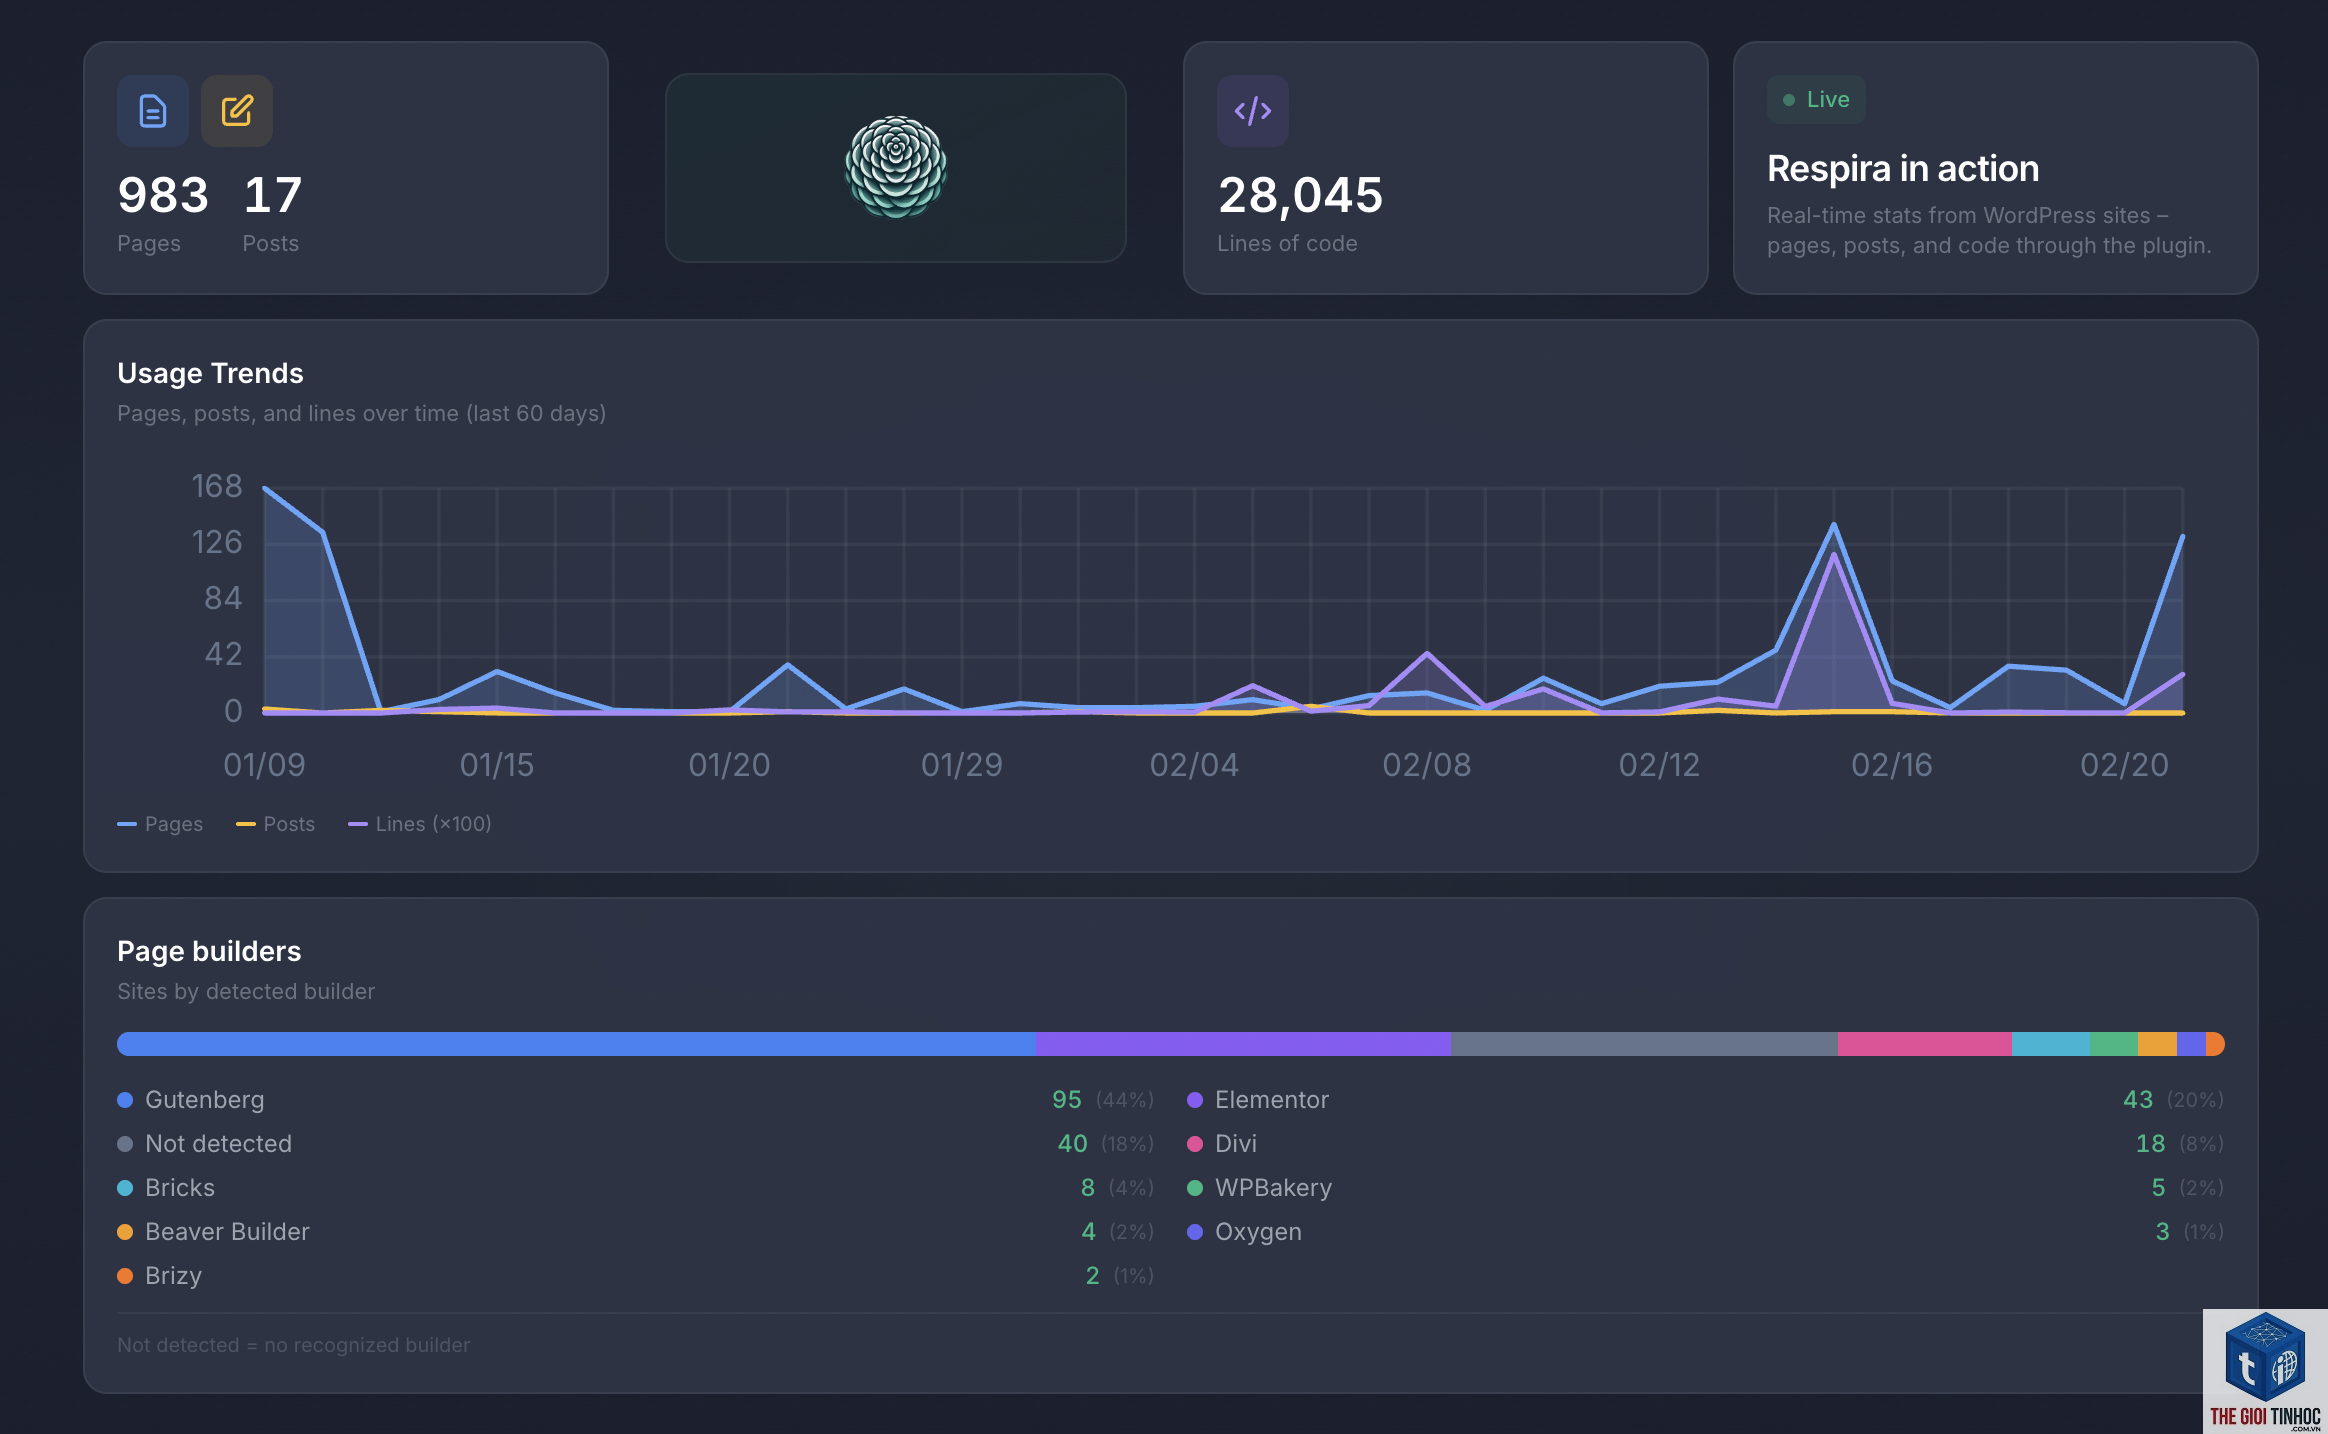Click the 28,045 lines of code value
This screenshot has height=1434, width=2328.
tap(1300, 195)
